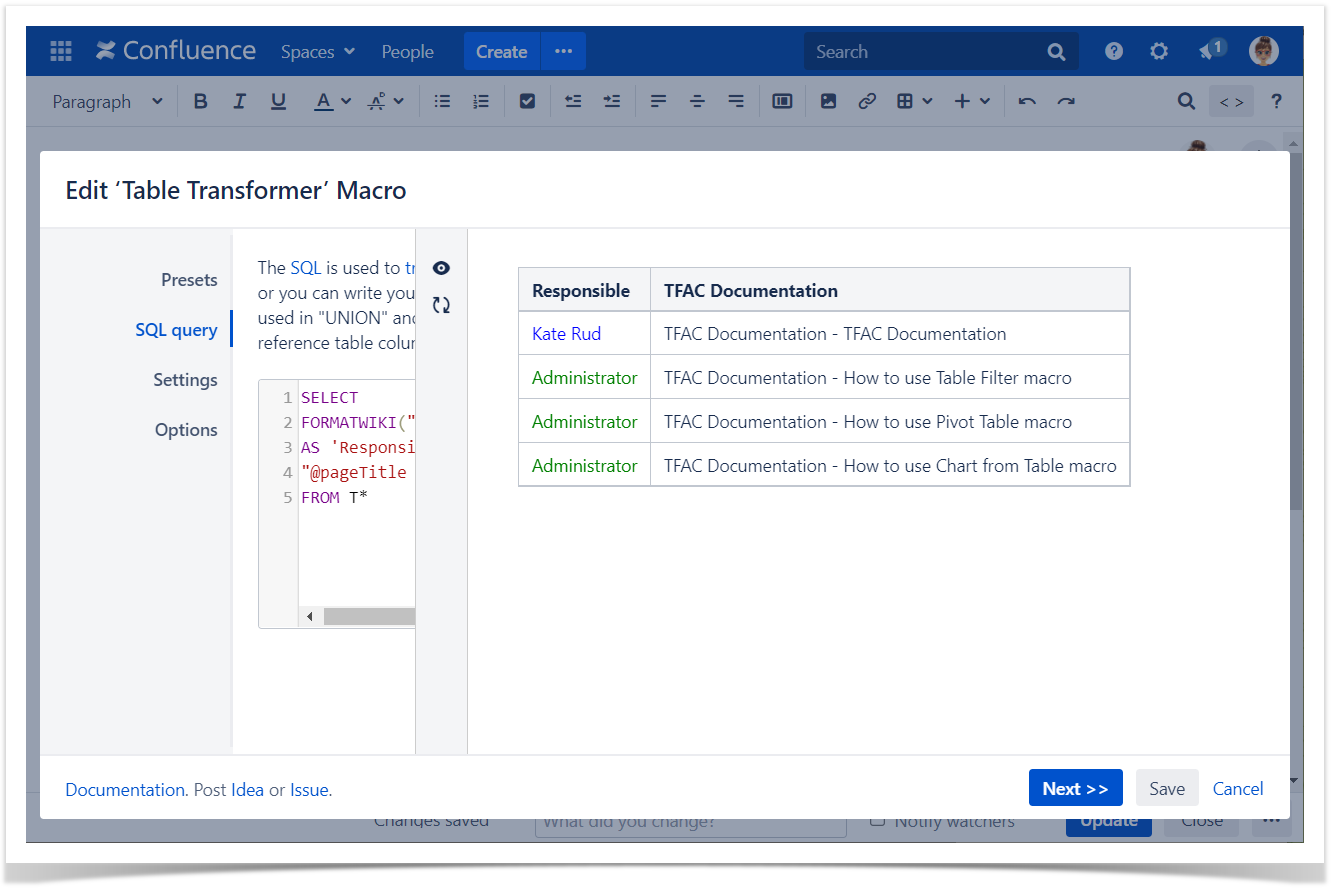This screenshot has width=1338, height=892.
Task: Insert a link using the chain icon
Action: point(867,101)
